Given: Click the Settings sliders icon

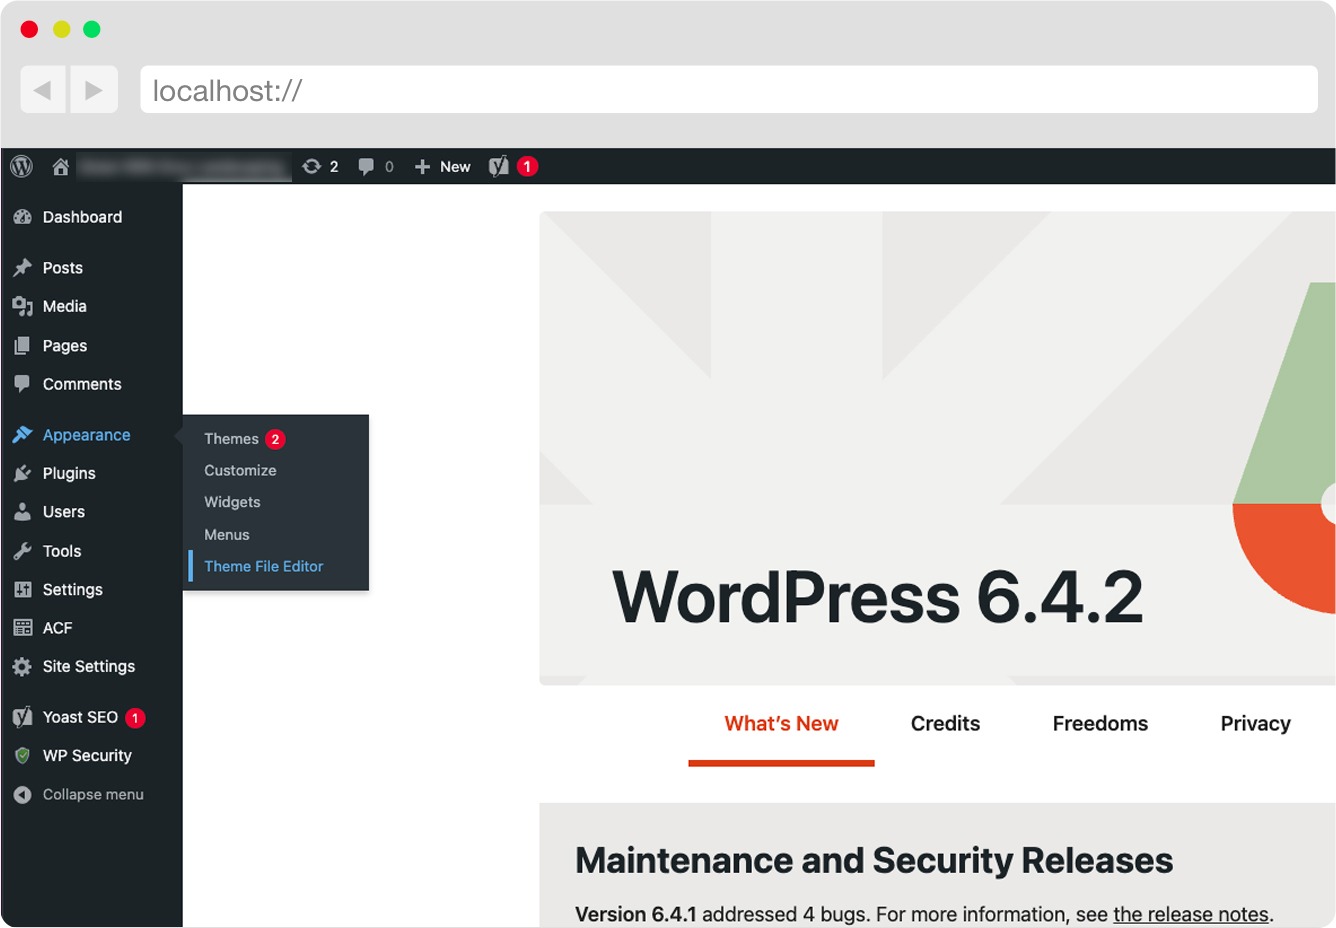Looking at the screenshot, I should coord(22,590).
